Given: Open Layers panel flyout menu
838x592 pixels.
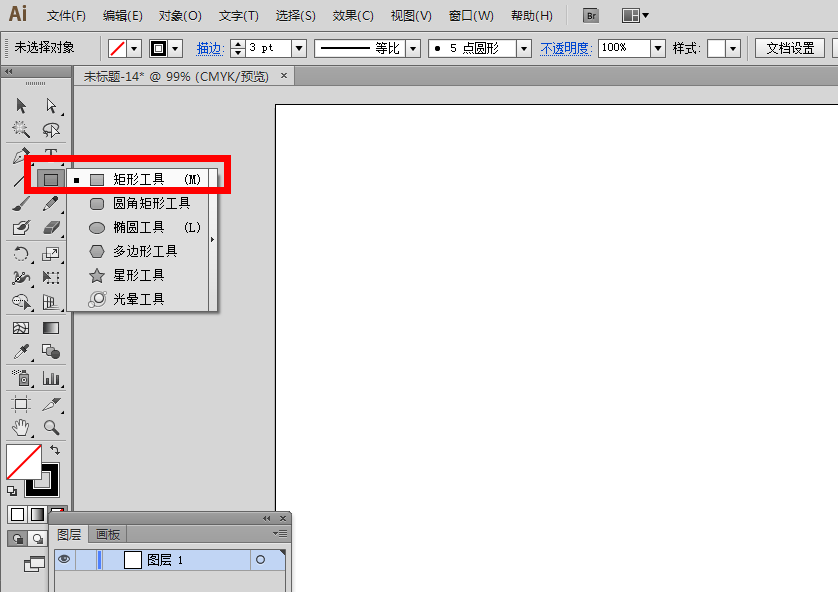Looking at the screenshot, I should (280, 533).
